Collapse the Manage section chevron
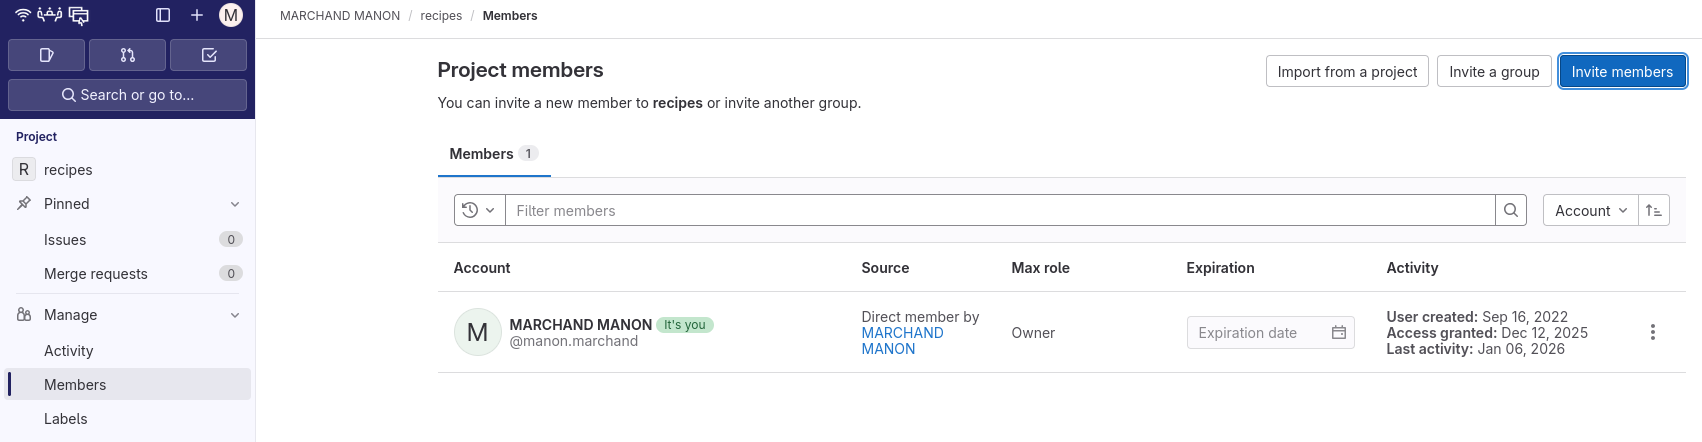This screenshot has height=442, width=1702. click(235, 315)
